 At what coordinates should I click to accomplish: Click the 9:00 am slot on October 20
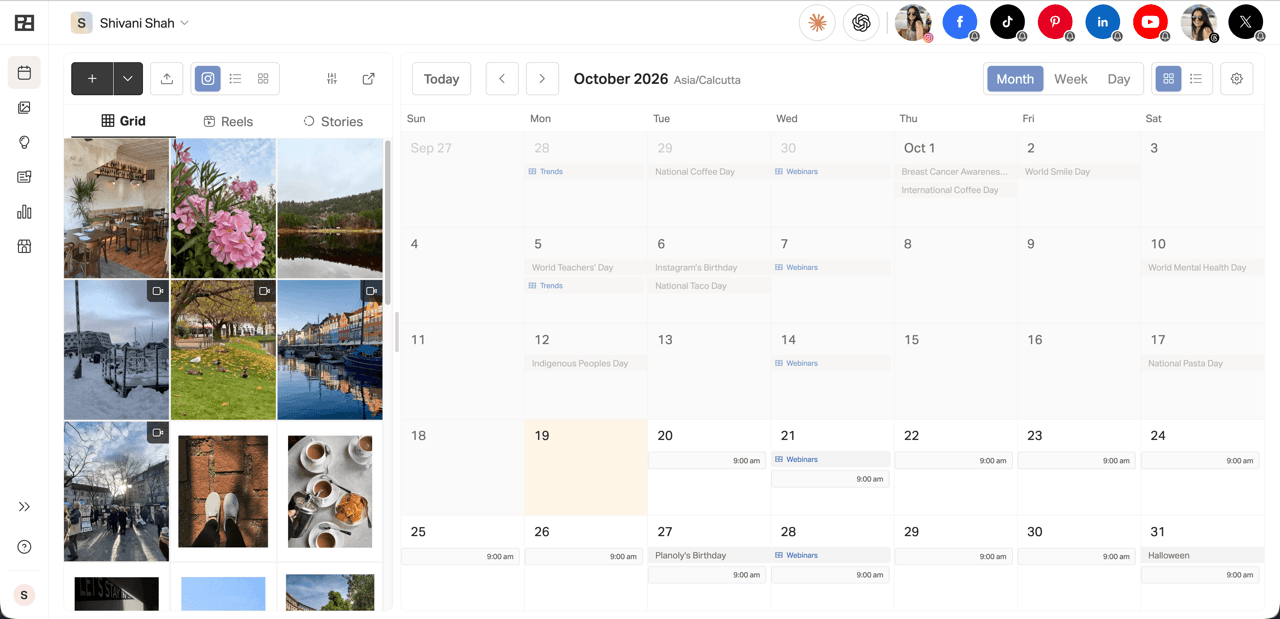[707, 461]
